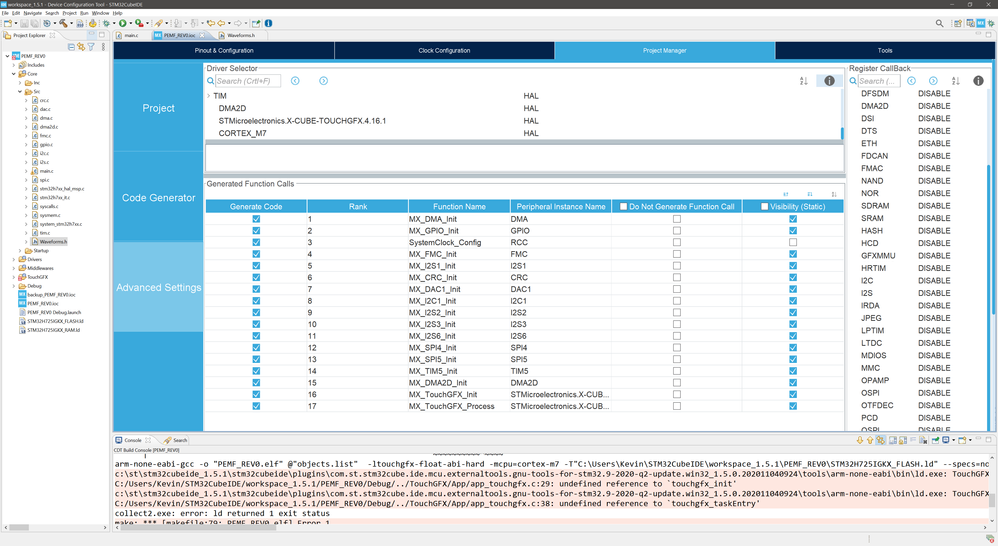Expand the Debug folder
The height and width of the screenshot is (546, 998).
13,286
